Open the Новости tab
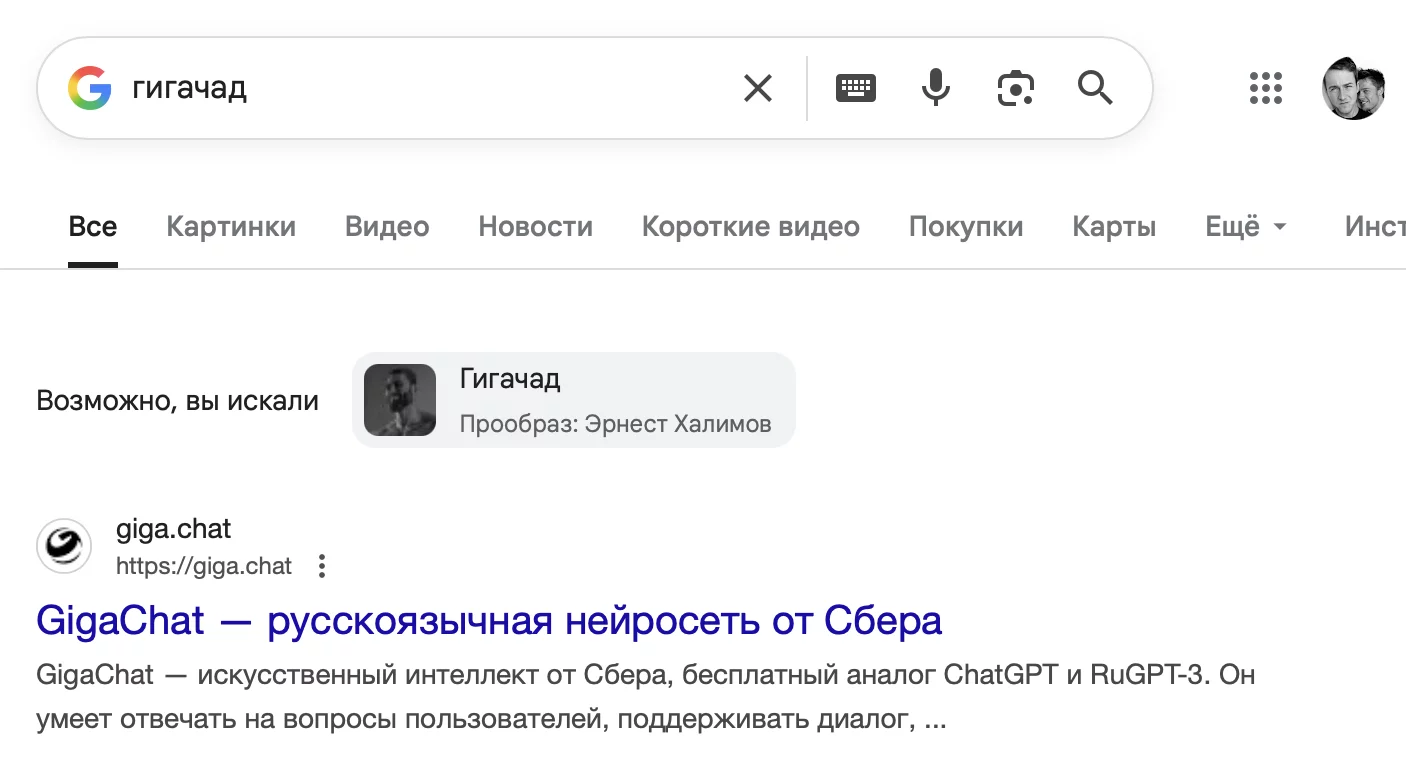This screenshot has height=764, width=1406. [x=535, y=227]
